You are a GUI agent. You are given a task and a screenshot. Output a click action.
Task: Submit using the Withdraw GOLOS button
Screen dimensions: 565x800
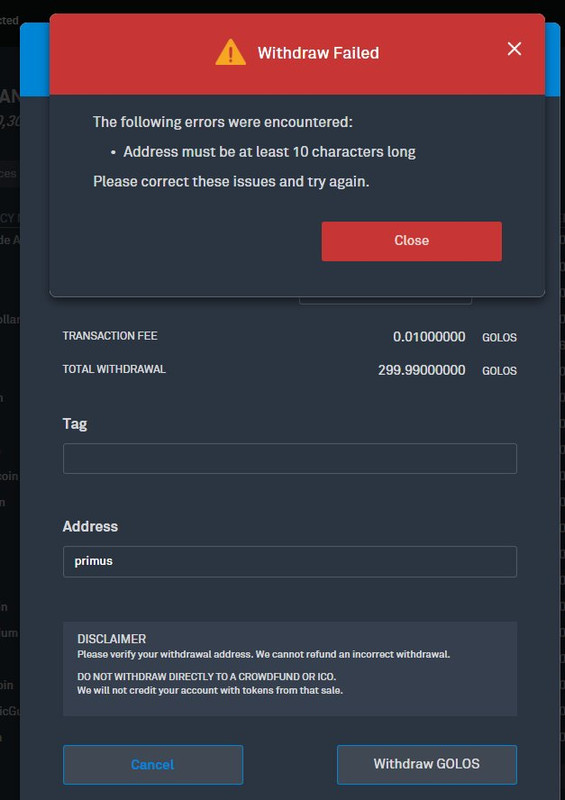pos(427,764)
